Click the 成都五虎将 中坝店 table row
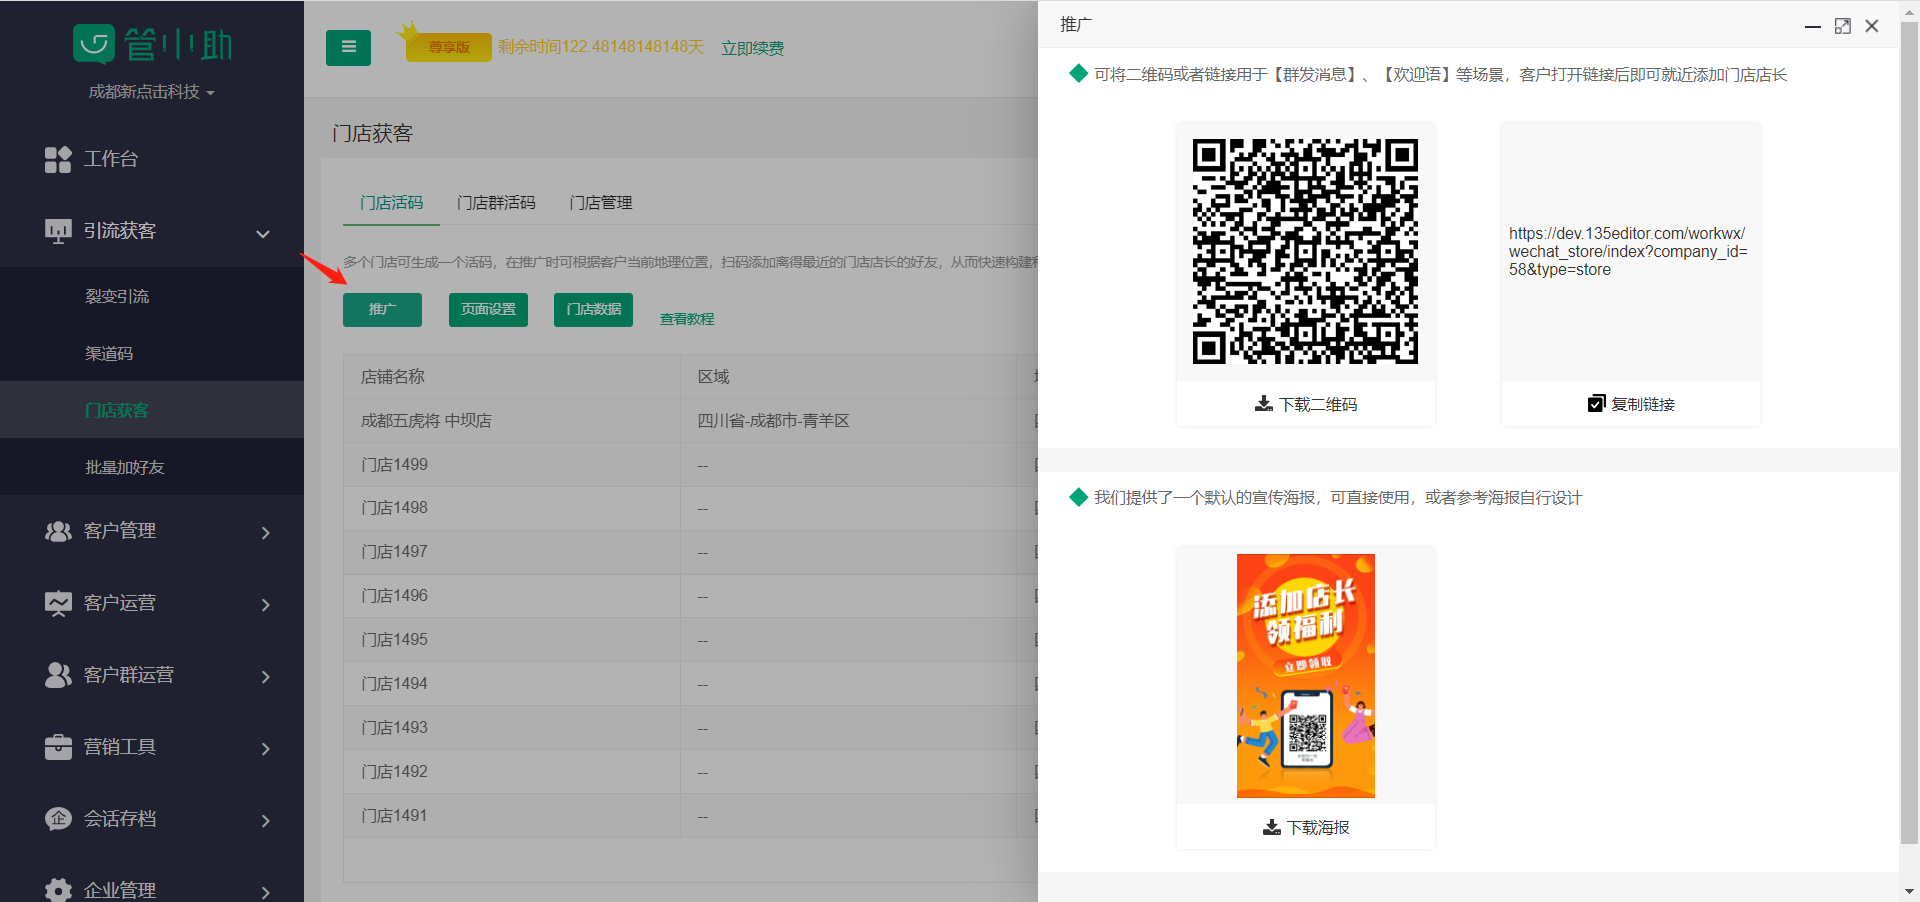Image resolution: width=1920 pixels, height=902 pixels. 690,421
